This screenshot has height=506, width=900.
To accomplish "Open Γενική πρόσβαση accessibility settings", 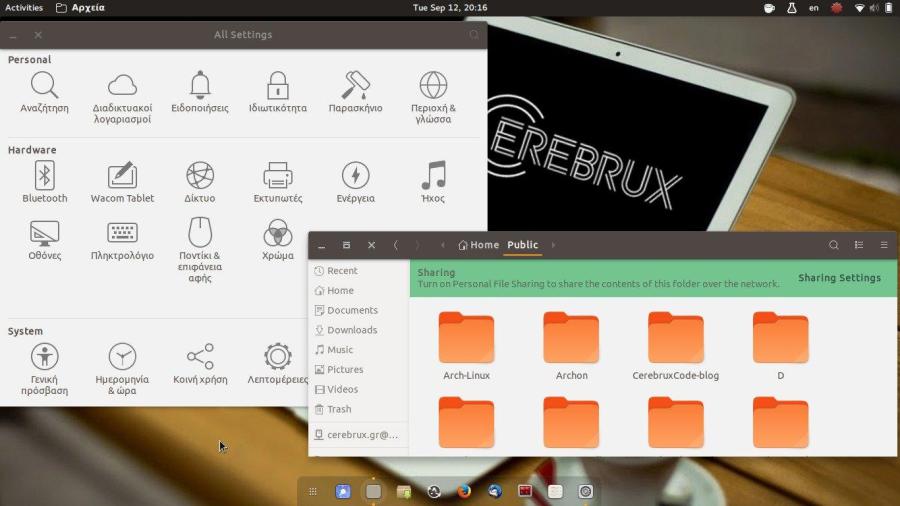I will pyautogui.click(x=44, y=369).
